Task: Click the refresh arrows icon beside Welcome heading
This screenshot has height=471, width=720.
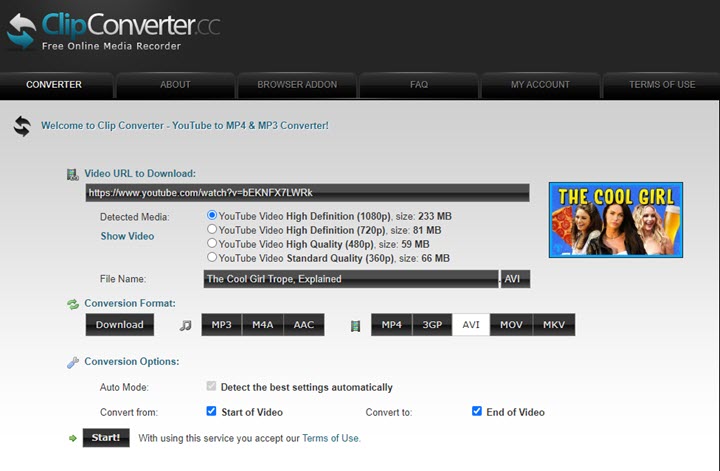Action: [22, 126]
